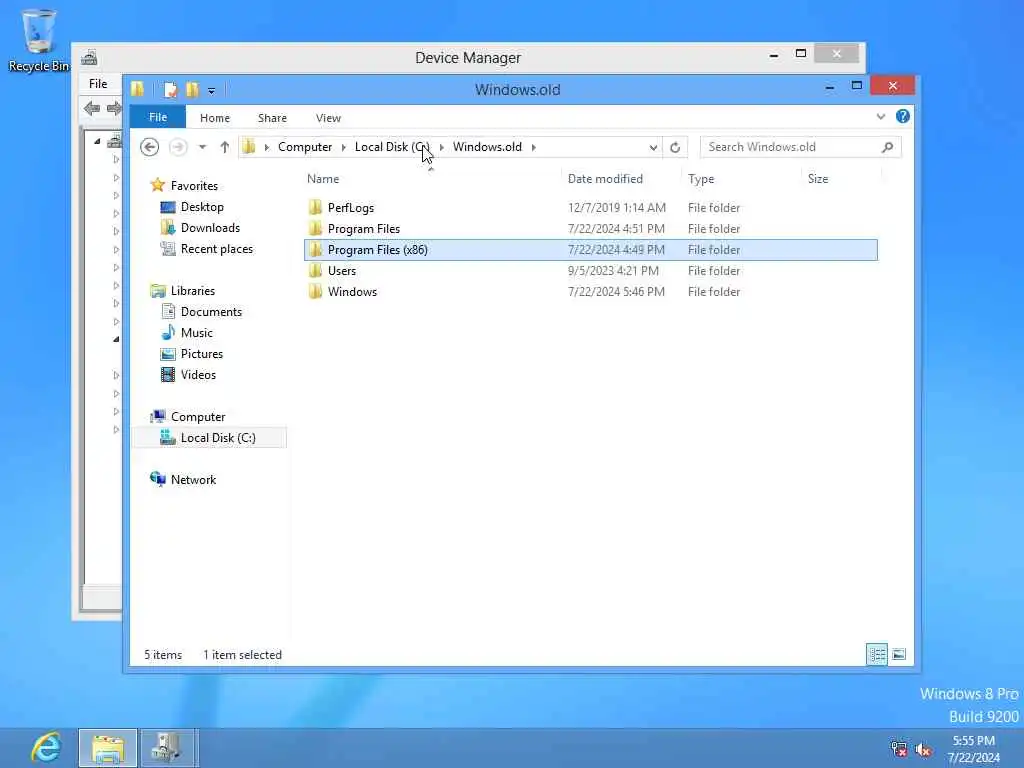Click the Windows.old breadcrumb segment
The width and height of the screenshot is (1024, 768).
[x=487, y=147]
